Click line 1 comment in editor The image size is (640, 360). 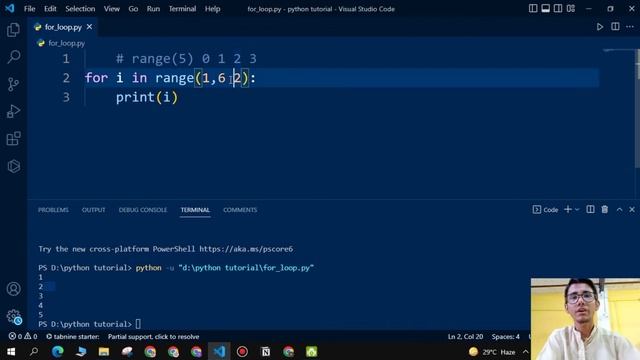(186, 59)
